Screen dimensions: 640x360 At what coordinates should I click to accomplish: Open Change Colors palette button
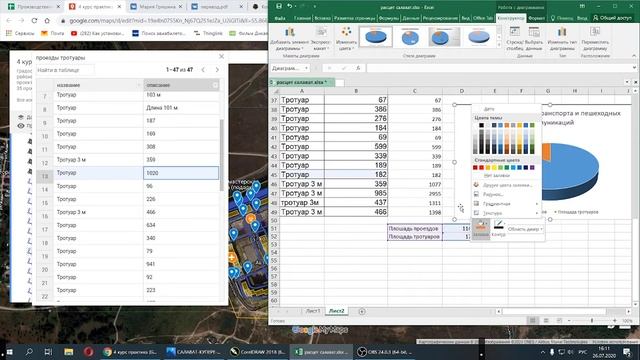[346, 39]
